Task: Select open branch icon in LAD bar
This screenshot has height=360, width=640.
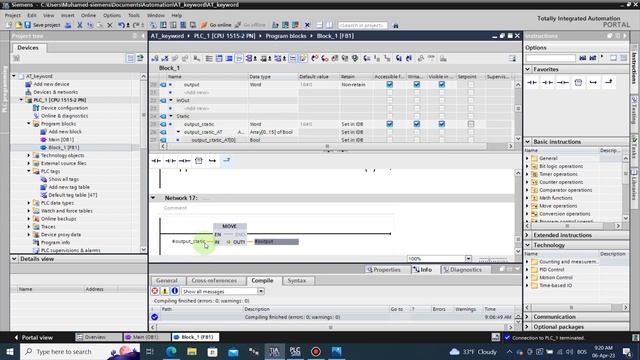Action: tap(212, 161)
